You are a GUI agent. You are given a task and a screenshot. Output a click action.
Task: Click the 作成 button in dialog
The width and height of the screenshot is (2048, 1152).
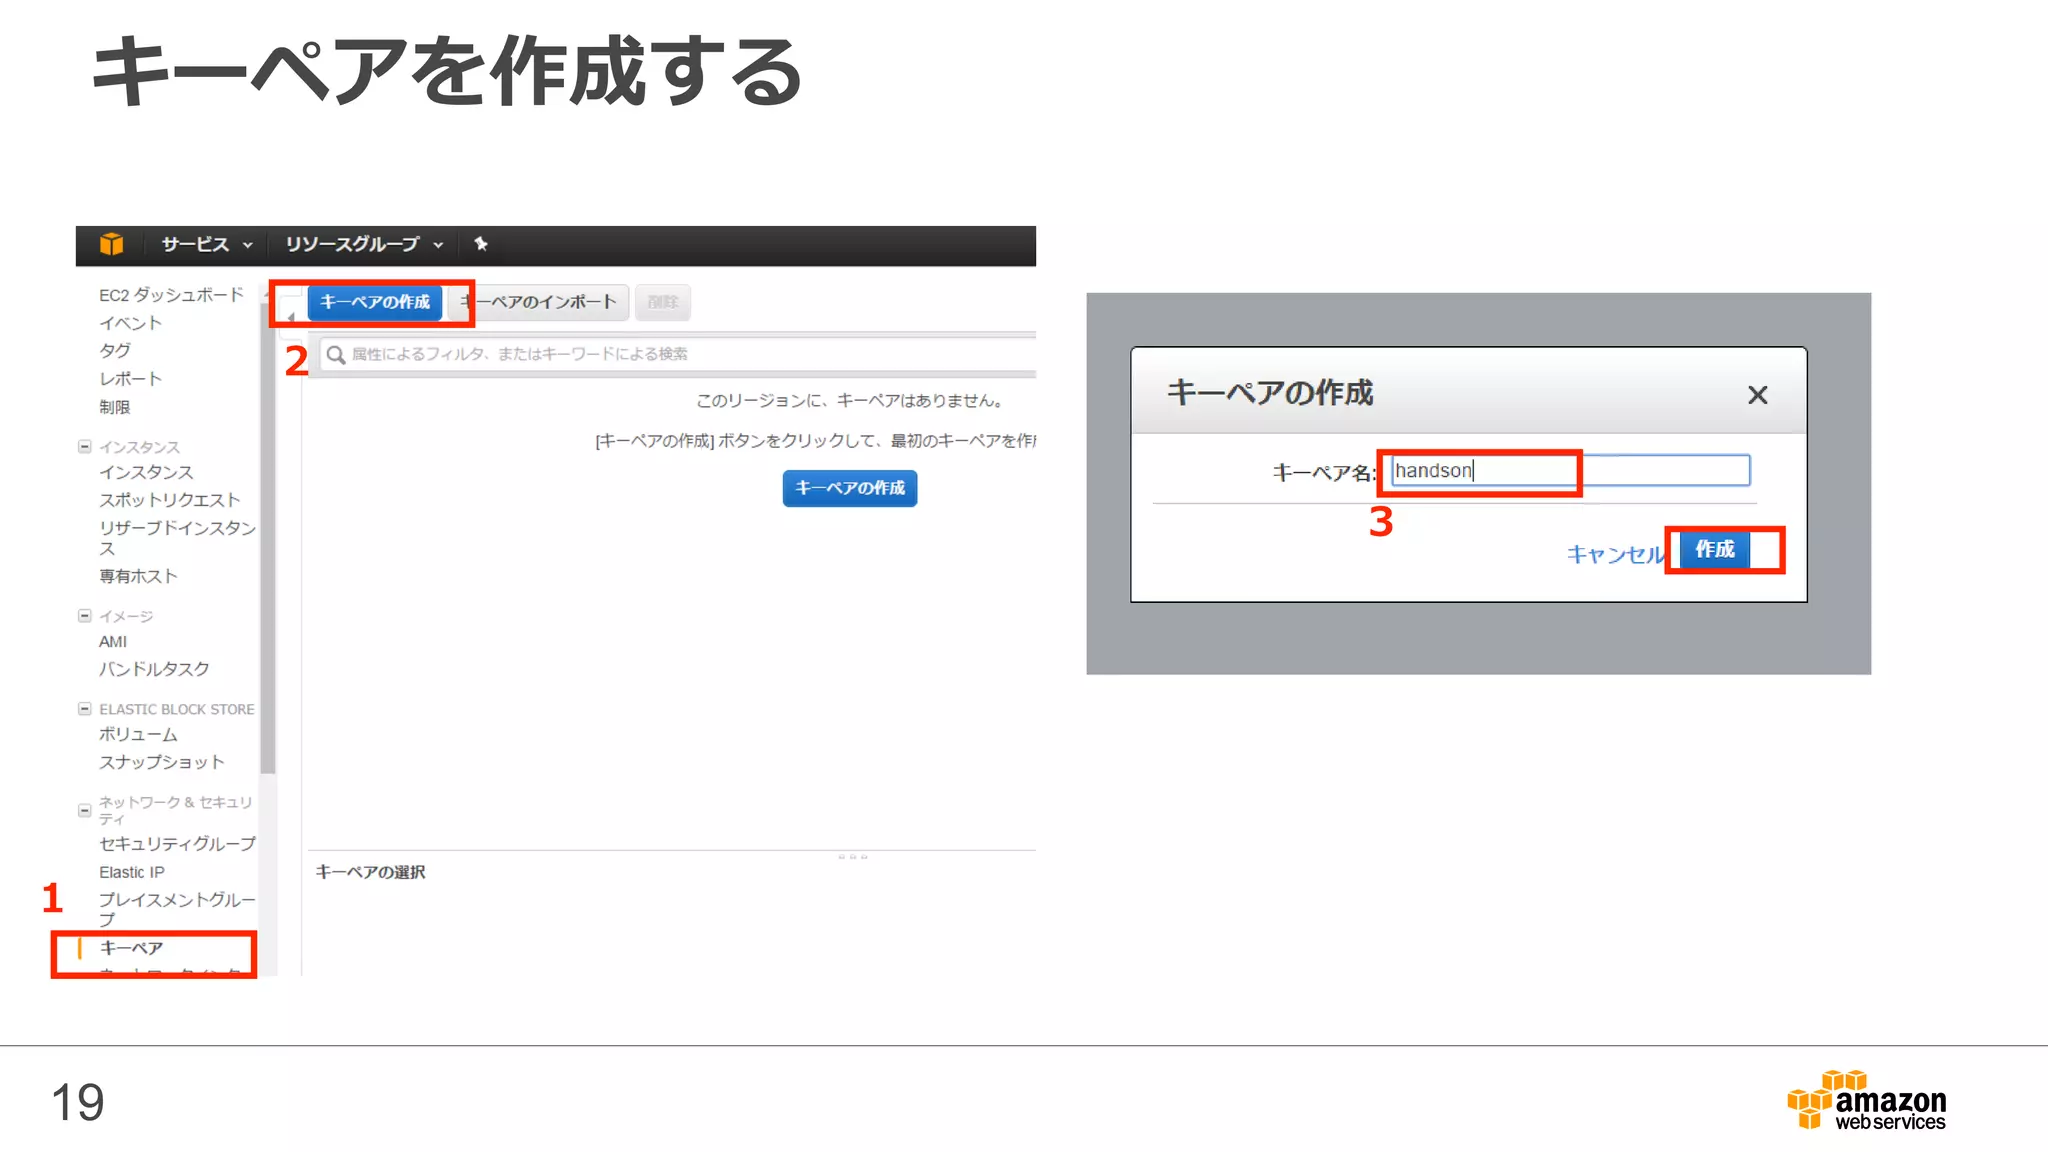pos(1714,549)
